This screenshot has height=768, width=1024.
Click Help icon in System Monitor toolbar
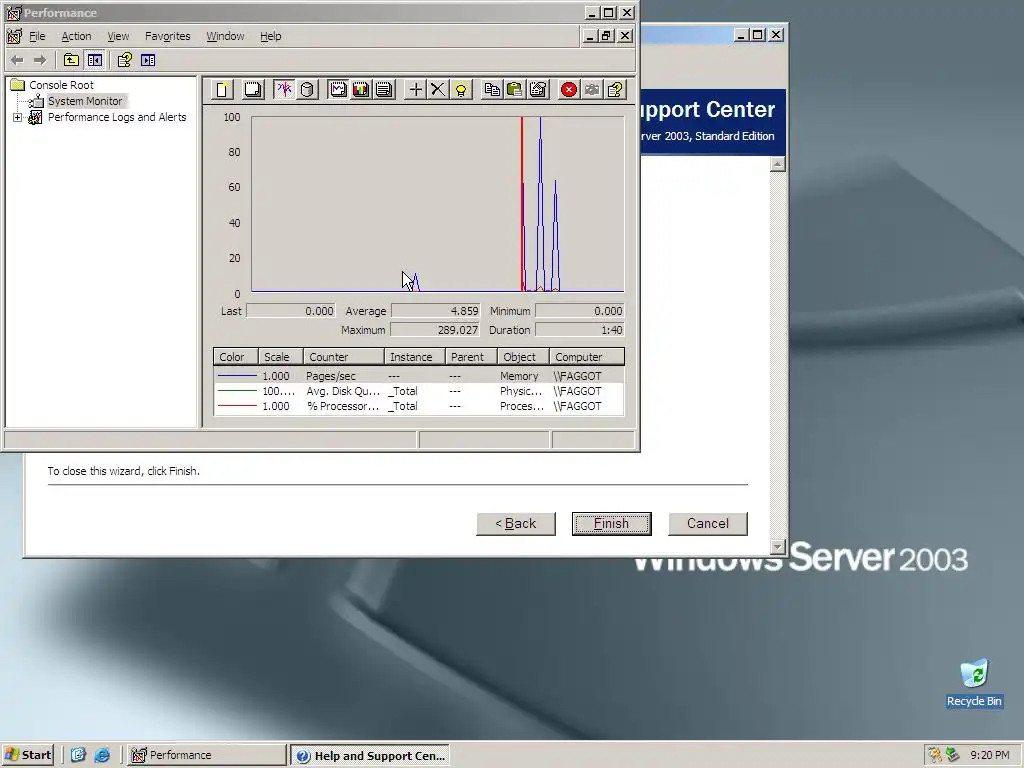615,89
